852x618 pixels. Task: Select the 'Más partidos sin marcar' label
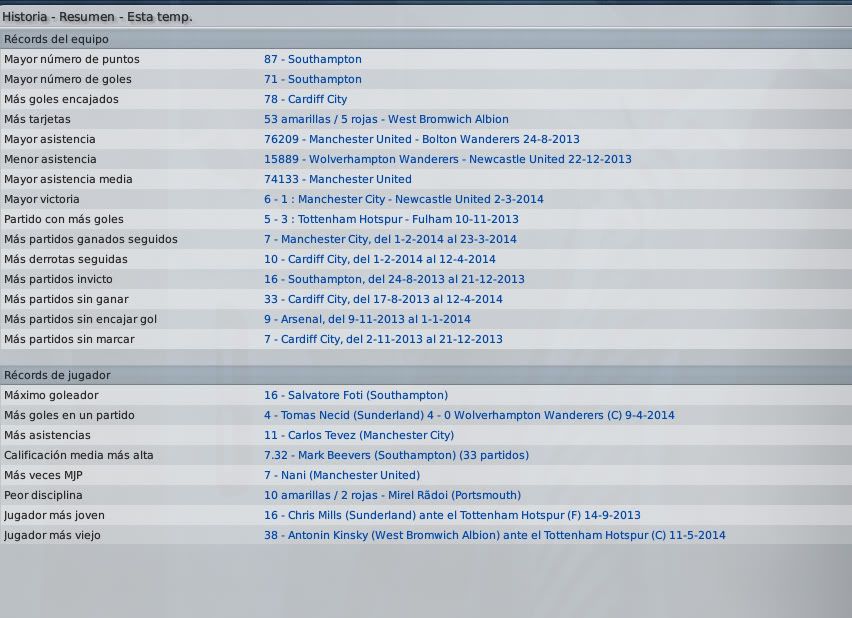[x=69, y=340]
